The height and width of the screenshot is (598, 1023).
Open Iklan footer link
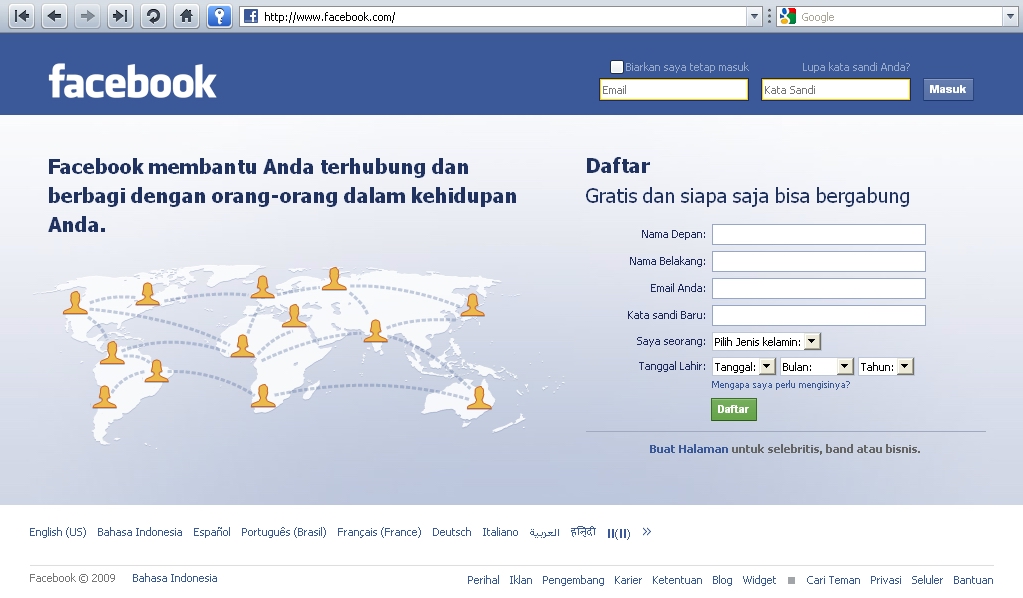click(521, 580)
